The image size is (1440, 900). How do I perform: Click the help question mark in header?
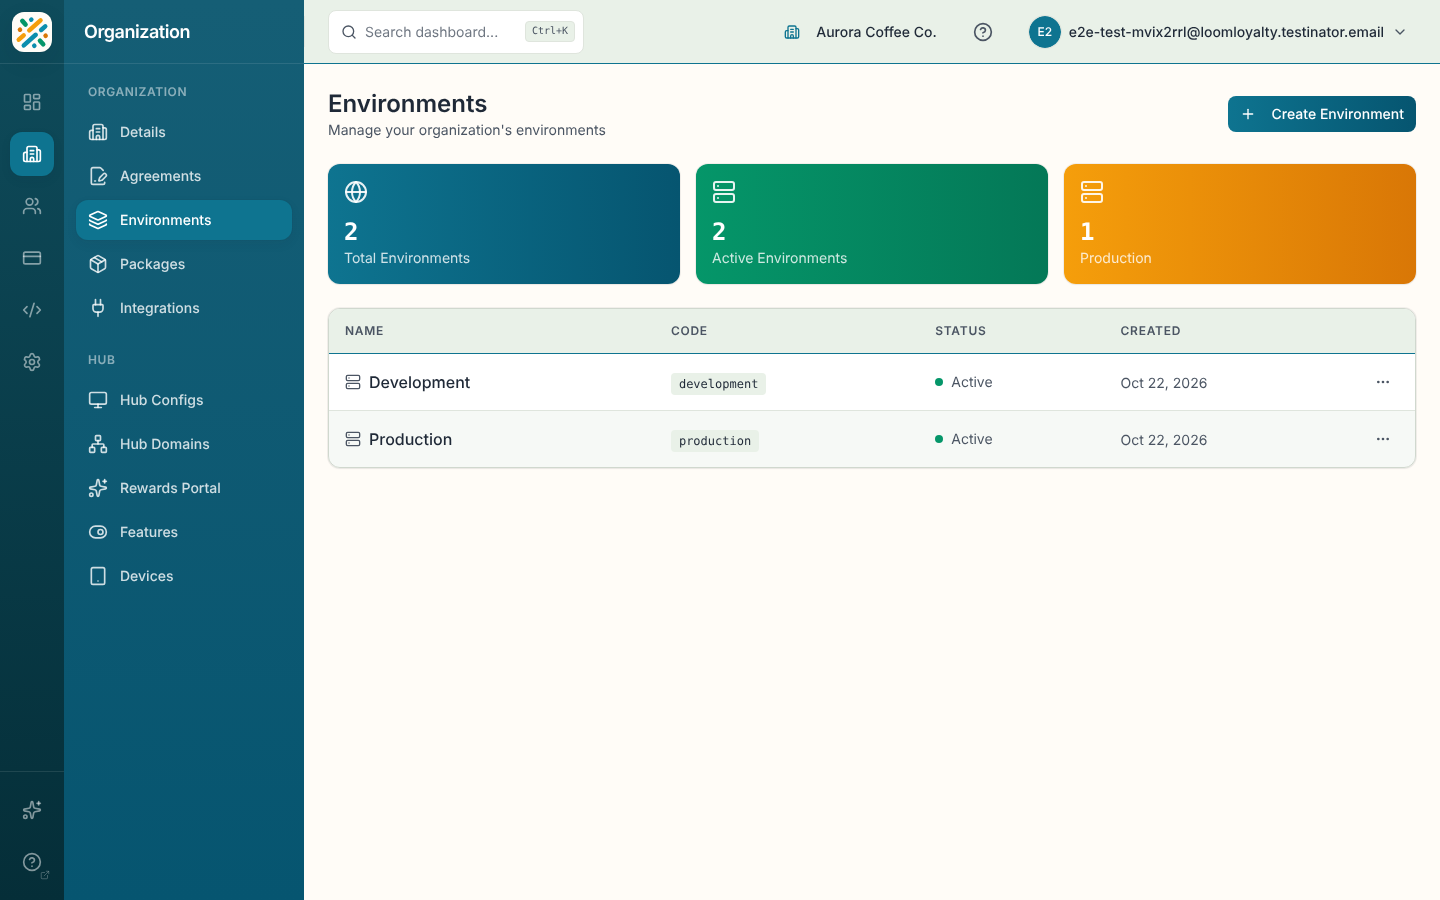point(983,32)
